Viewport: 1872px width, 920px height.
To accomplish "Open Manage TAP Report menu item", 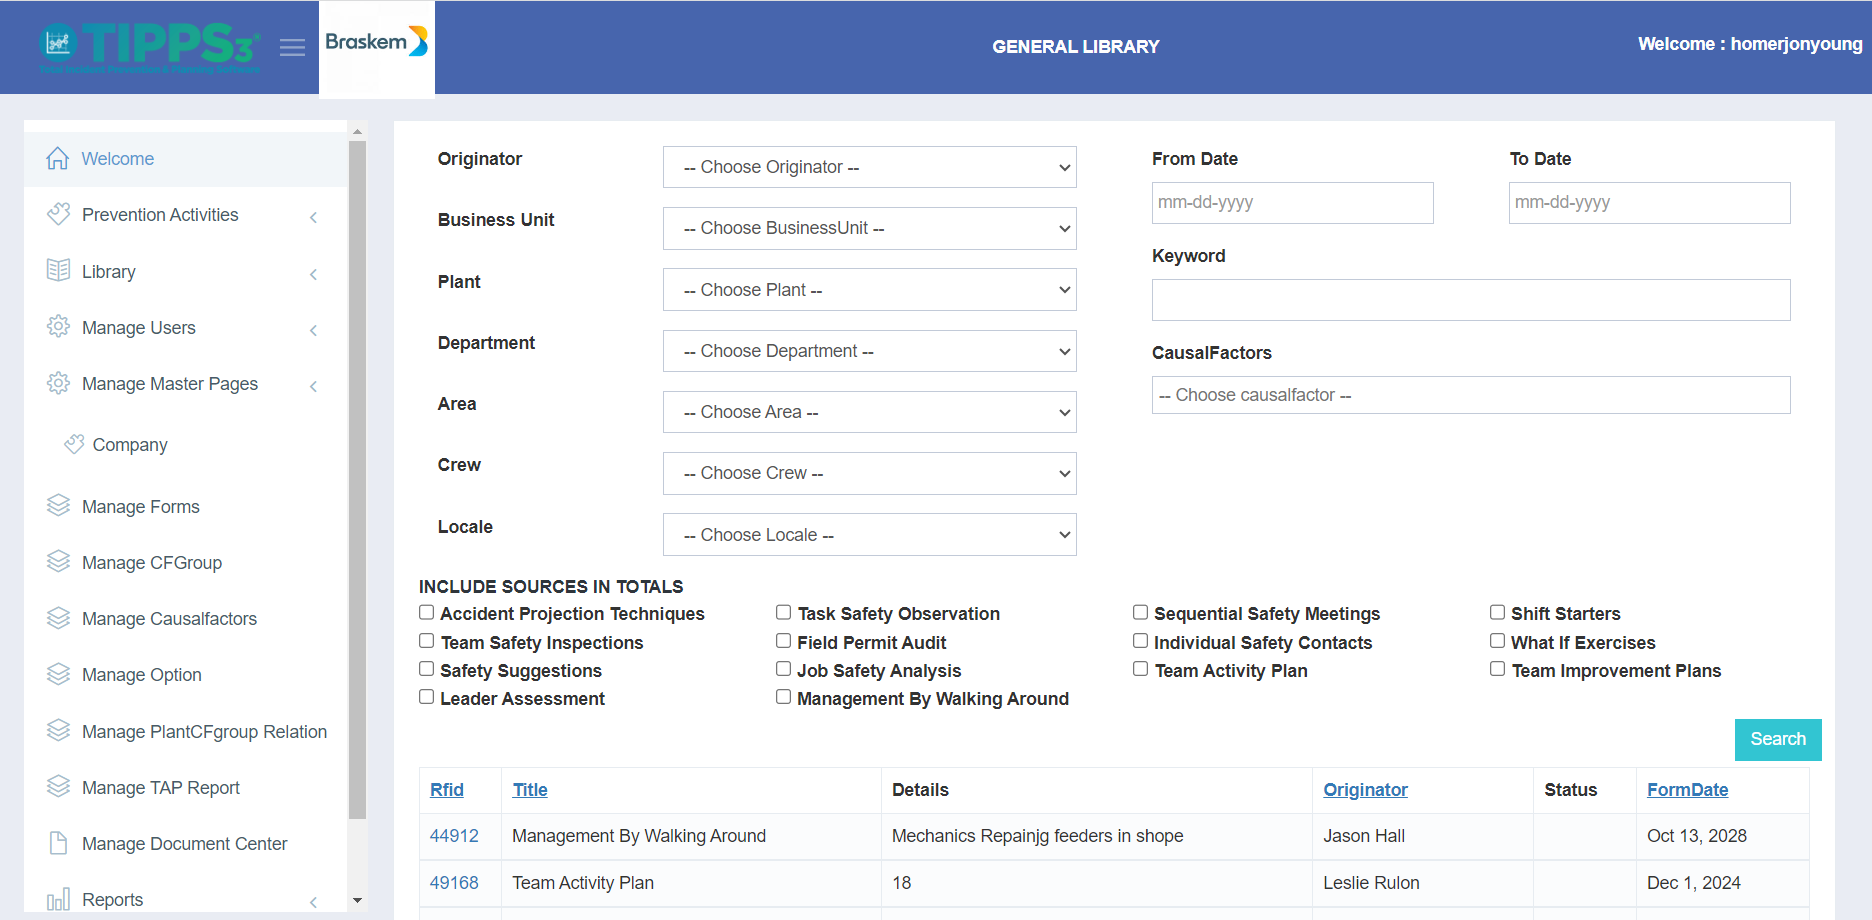I will click(x=160, y=788).
